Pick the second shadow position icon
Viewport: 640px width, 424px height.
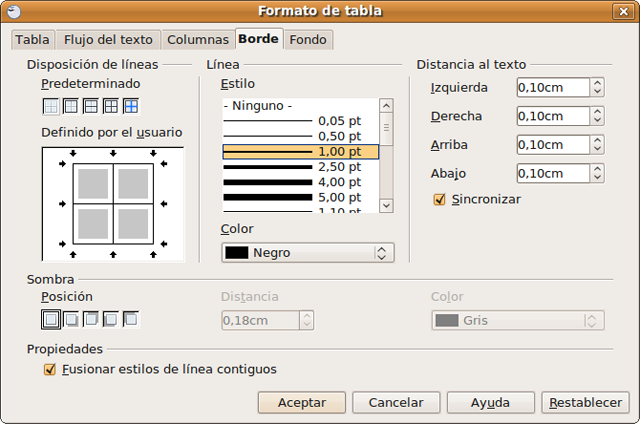70,319
